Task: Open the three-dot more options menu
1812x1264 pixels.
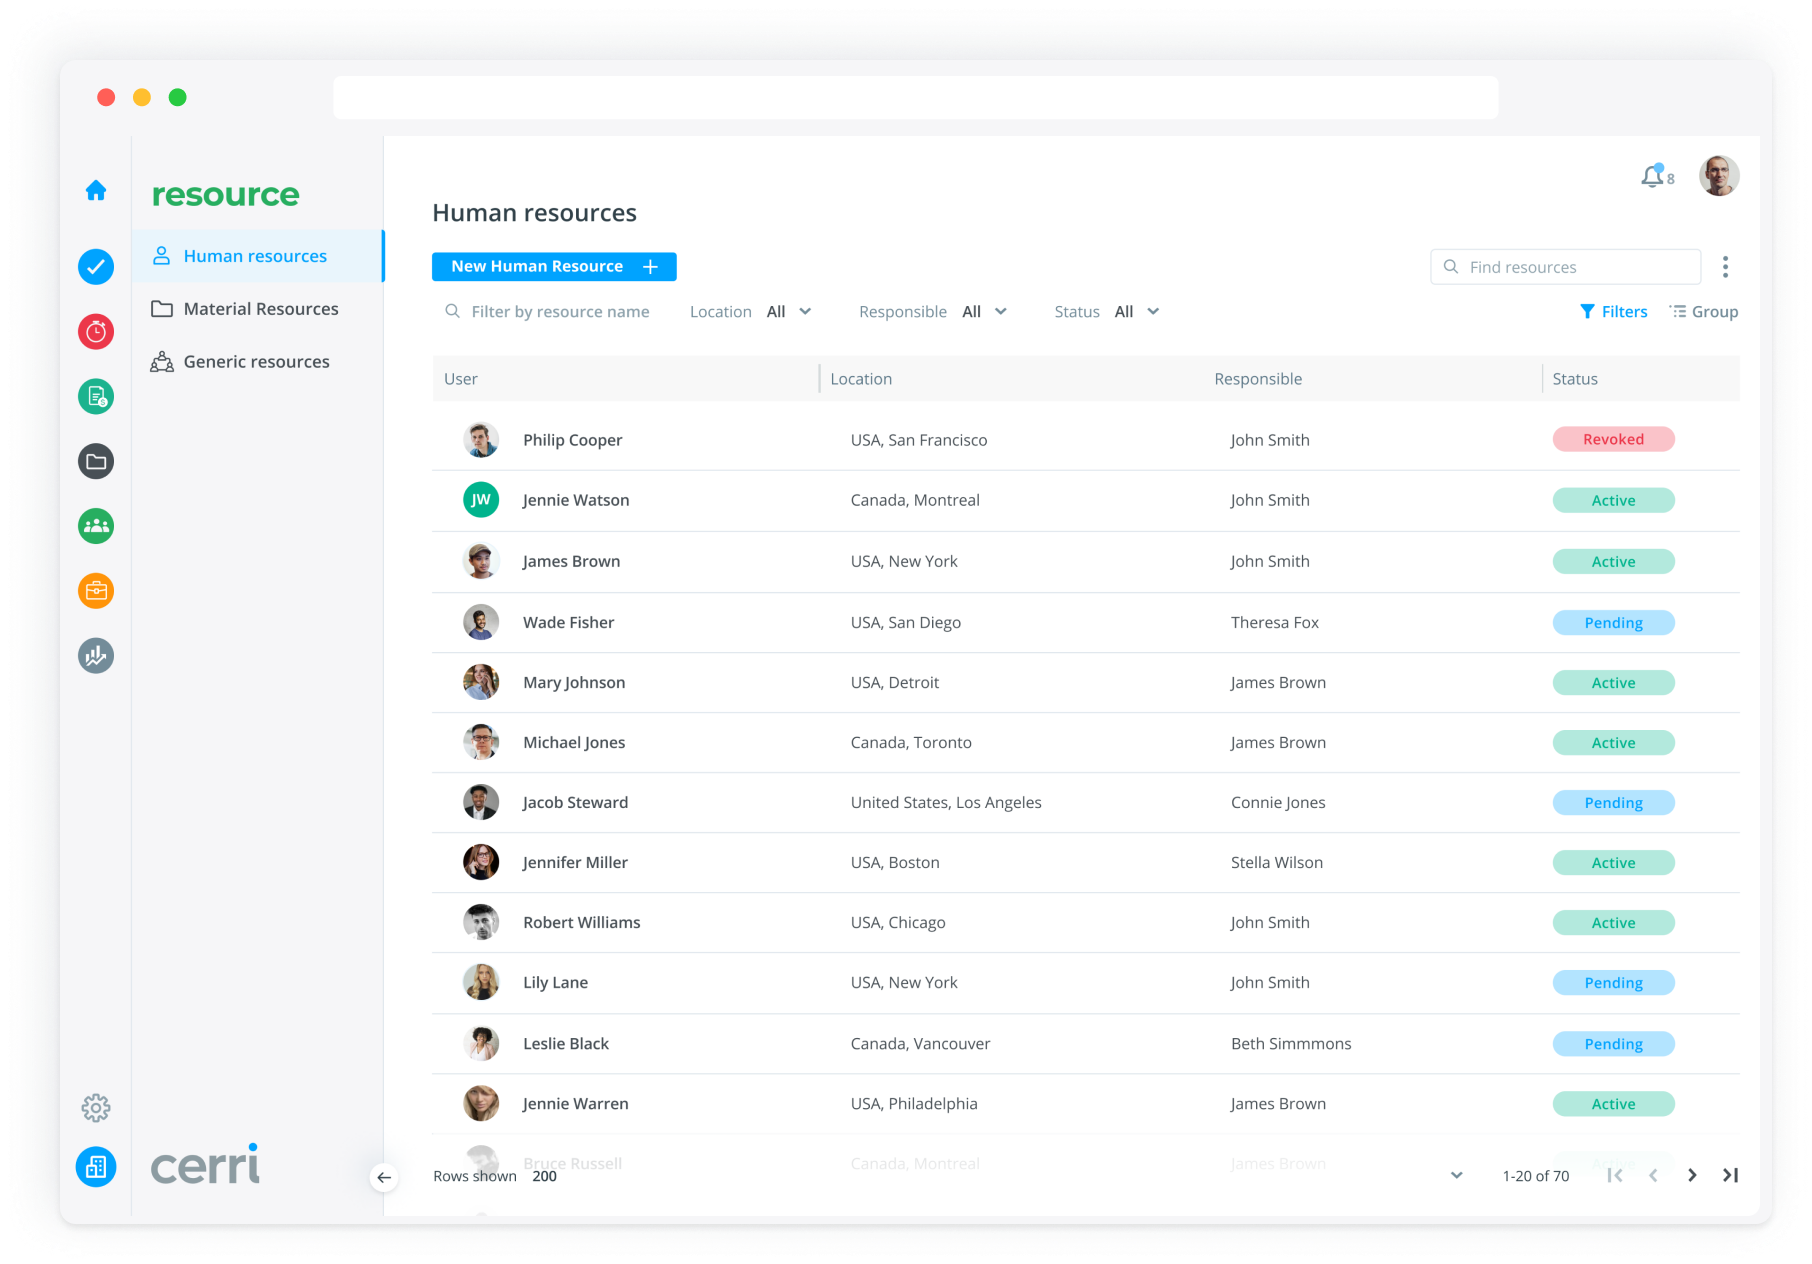Action: (1725, 267)
